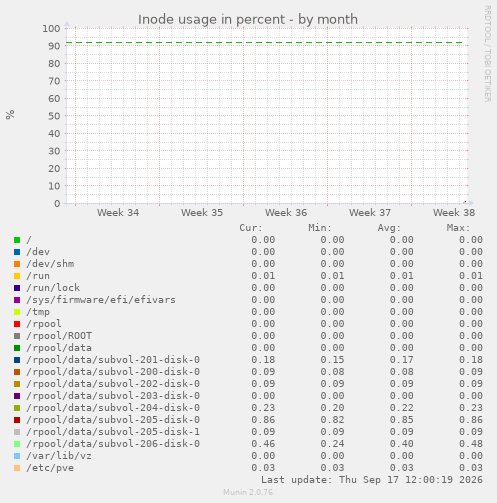Click the orange /dev/shm legend swatch
Viewport: 497px width, 503px height.
[17, 264]
